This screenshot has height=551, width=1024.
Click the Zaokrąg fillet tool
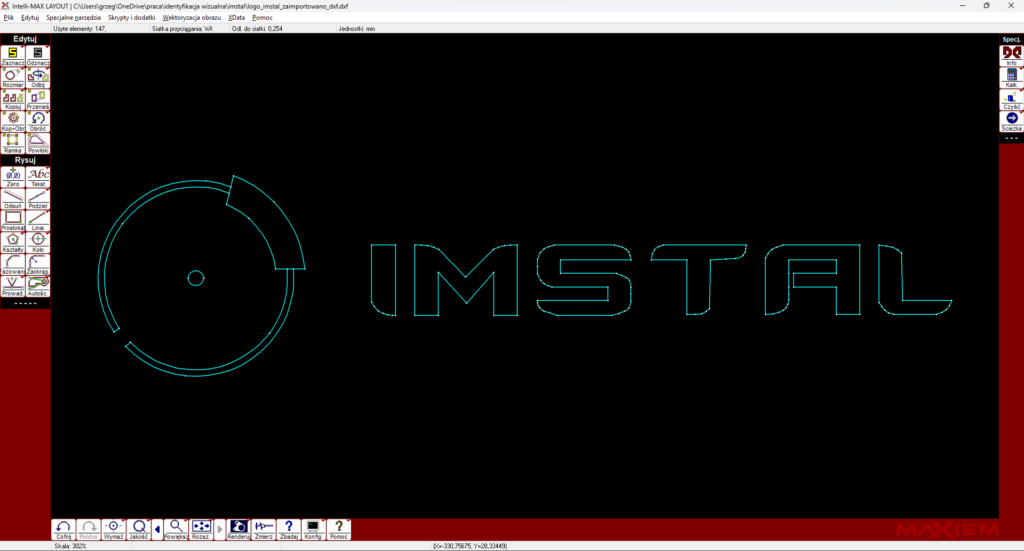click(38, 264)
